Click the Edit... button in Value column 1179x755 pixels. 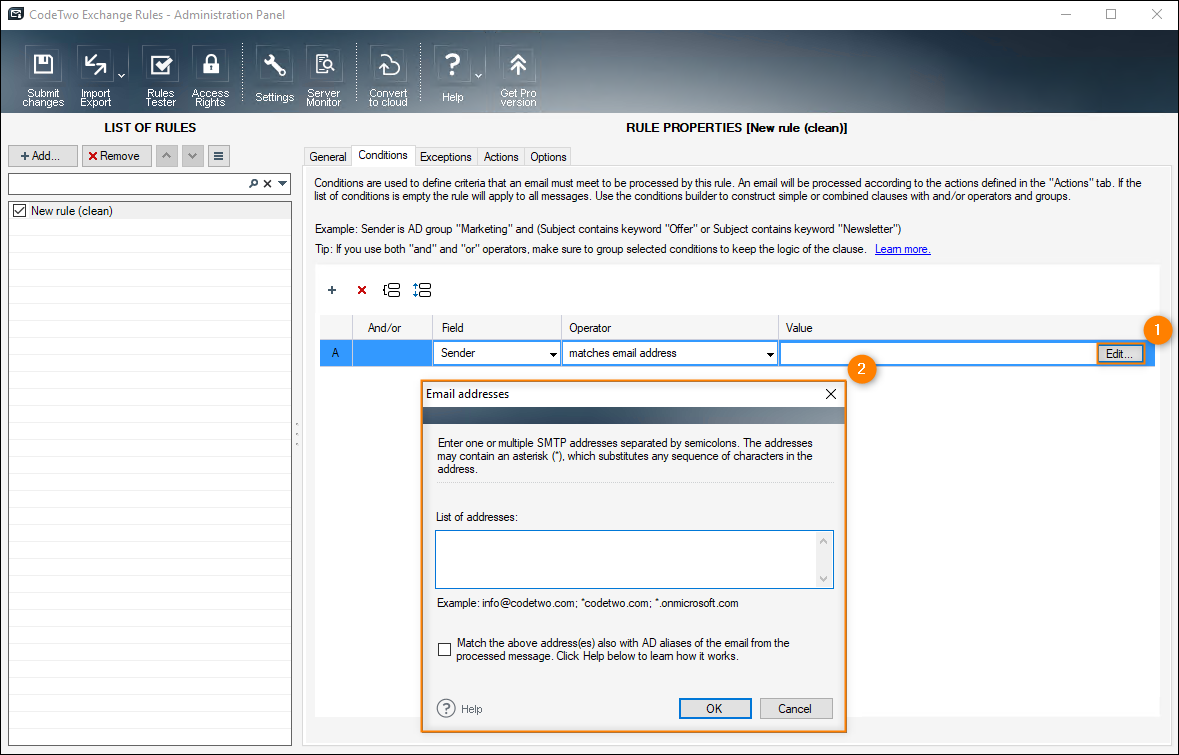point(1120,353)
